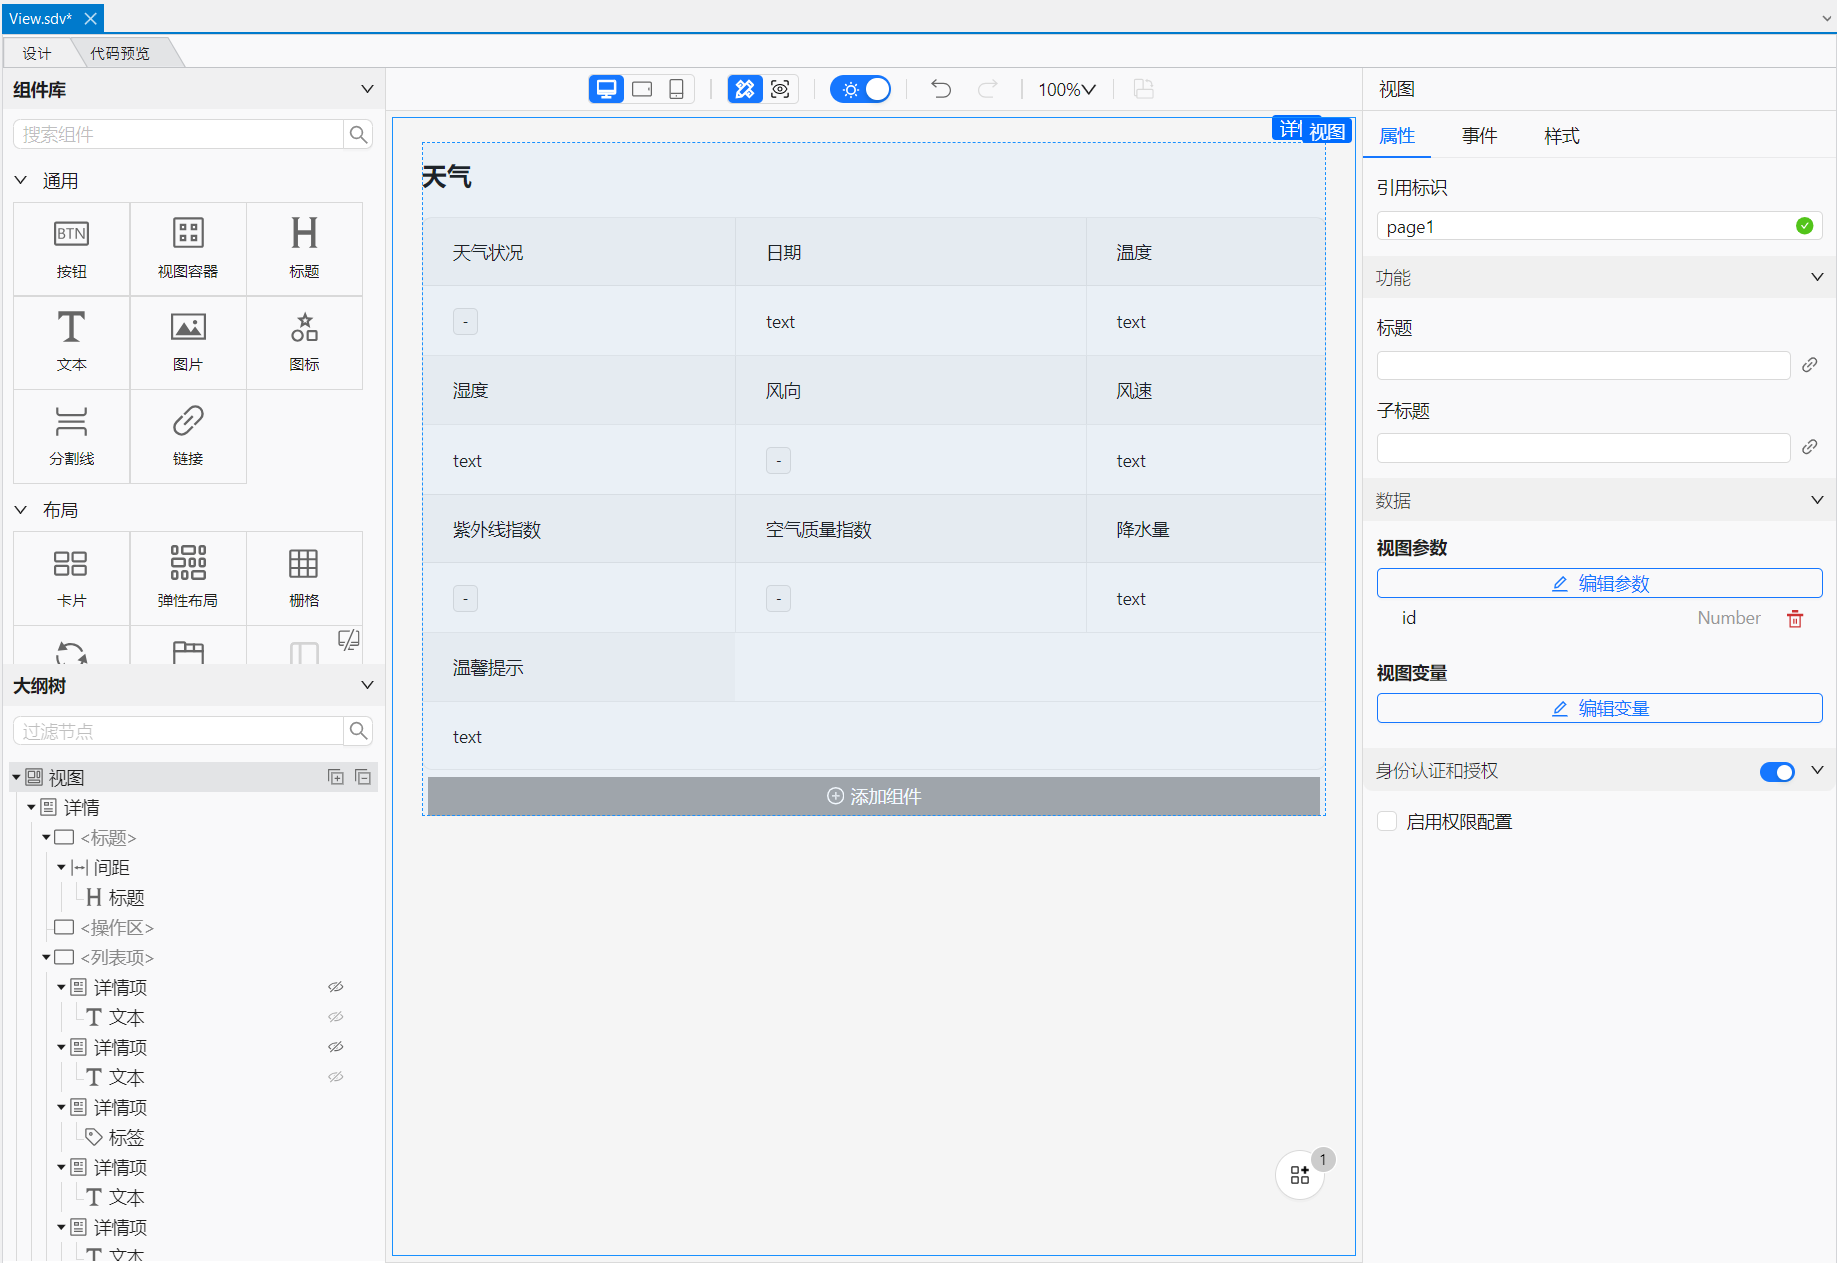1837x1263 pixels.
Task: Switch to the 代码预览 tab
Action: tap(120, 53)
